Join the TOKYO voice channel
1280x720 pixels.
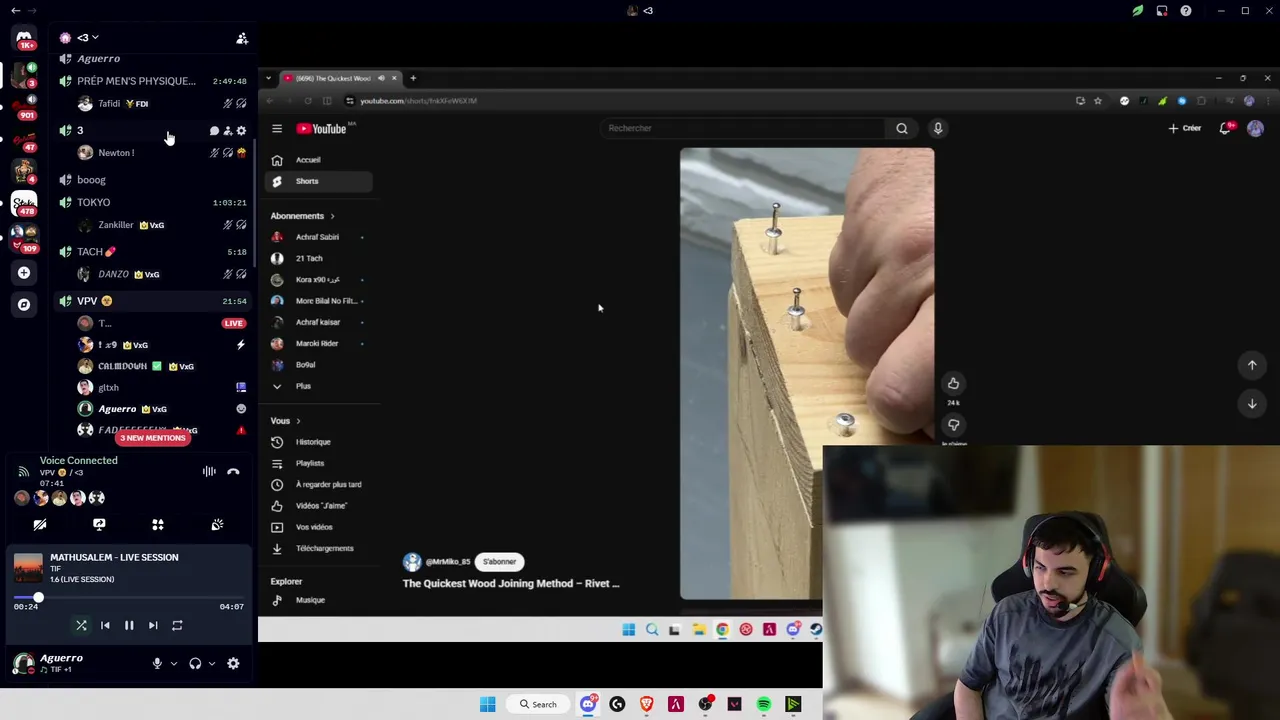pos(153,202)
